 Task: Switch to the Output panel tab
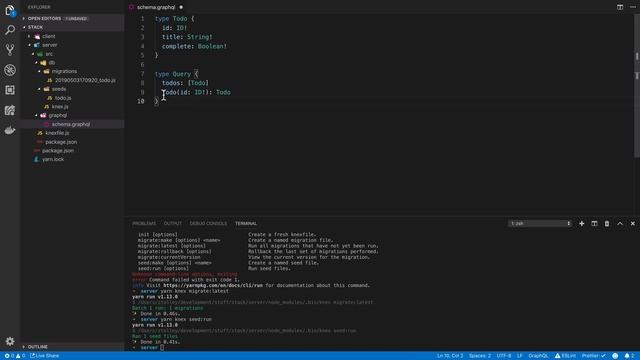173,224
